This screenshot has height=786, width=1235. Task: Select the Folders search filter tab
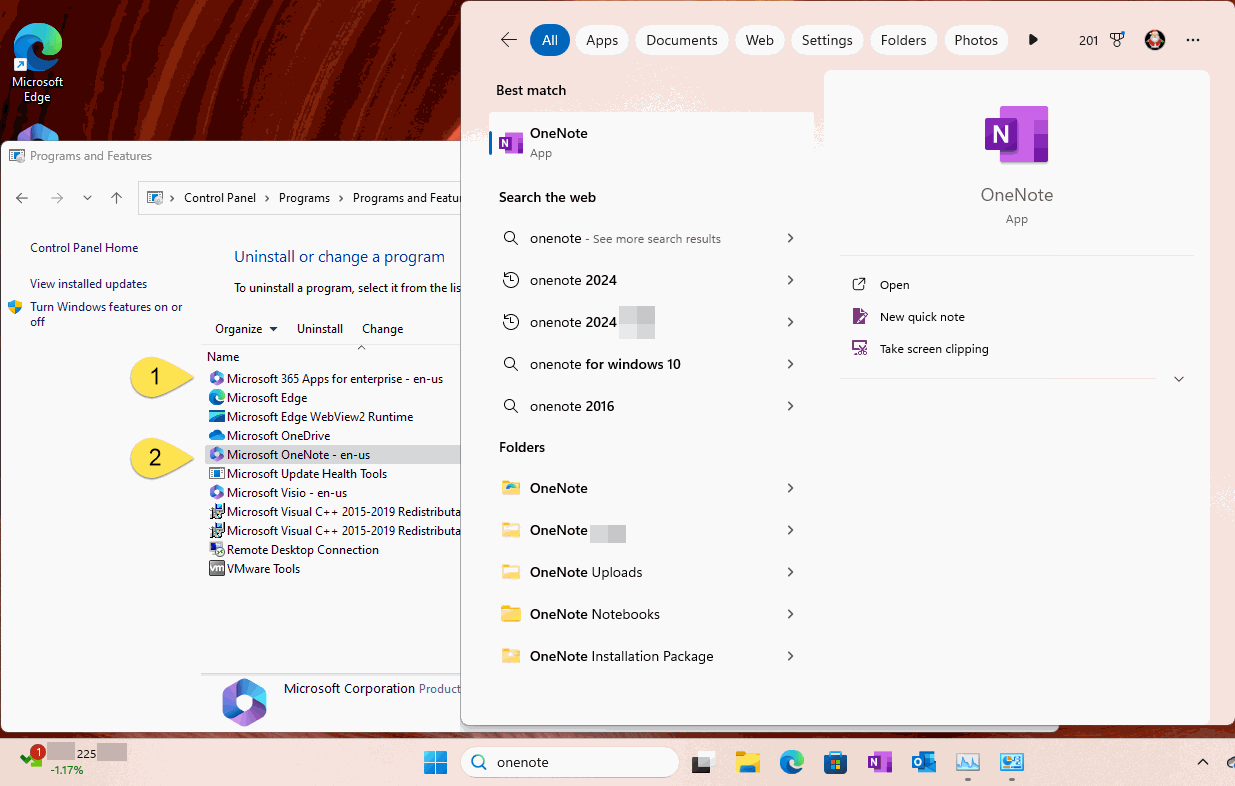pos(904,40)
